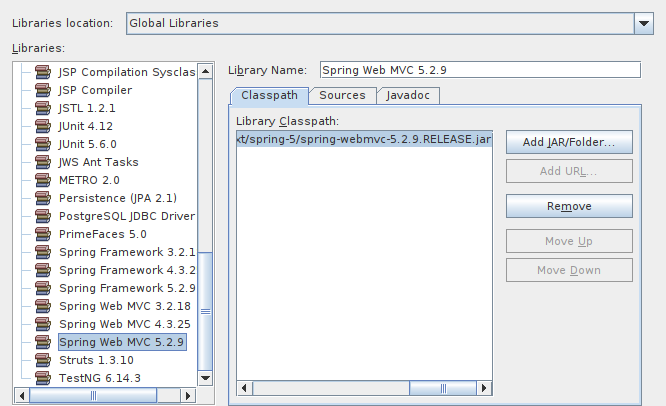Click the libraries list vertical scroll down arrow
This screenshot has width=666, height=406.
click(x=206, y=378)
